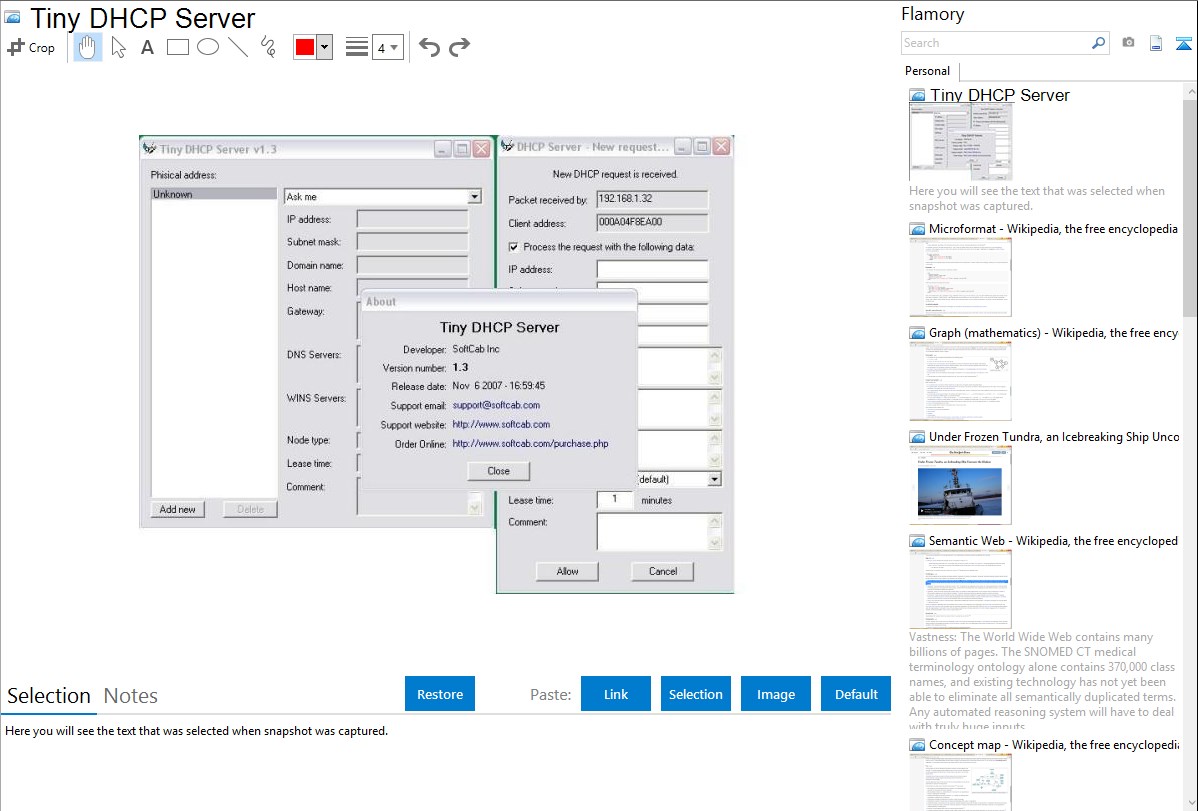The width and height of the screenshot is (1198, 811).
Task: Click the Concept map Wikipedia entry title
Action: coord(1054,744)
